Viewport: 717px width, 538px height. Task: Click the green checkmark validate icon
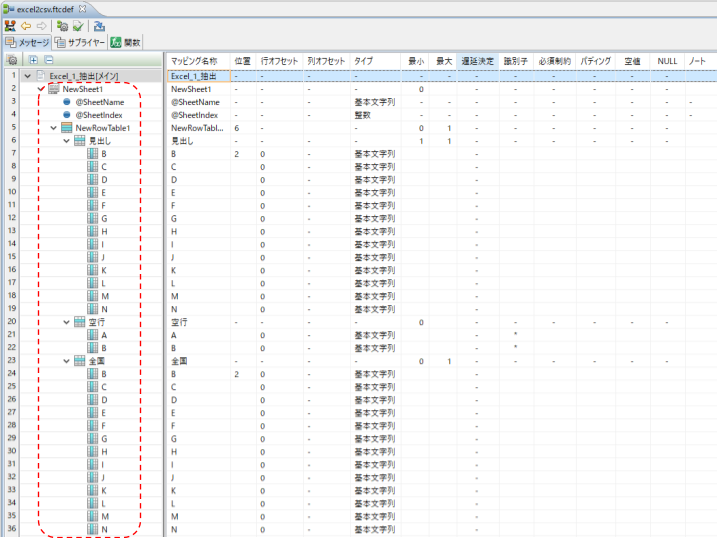pos(79,26)
